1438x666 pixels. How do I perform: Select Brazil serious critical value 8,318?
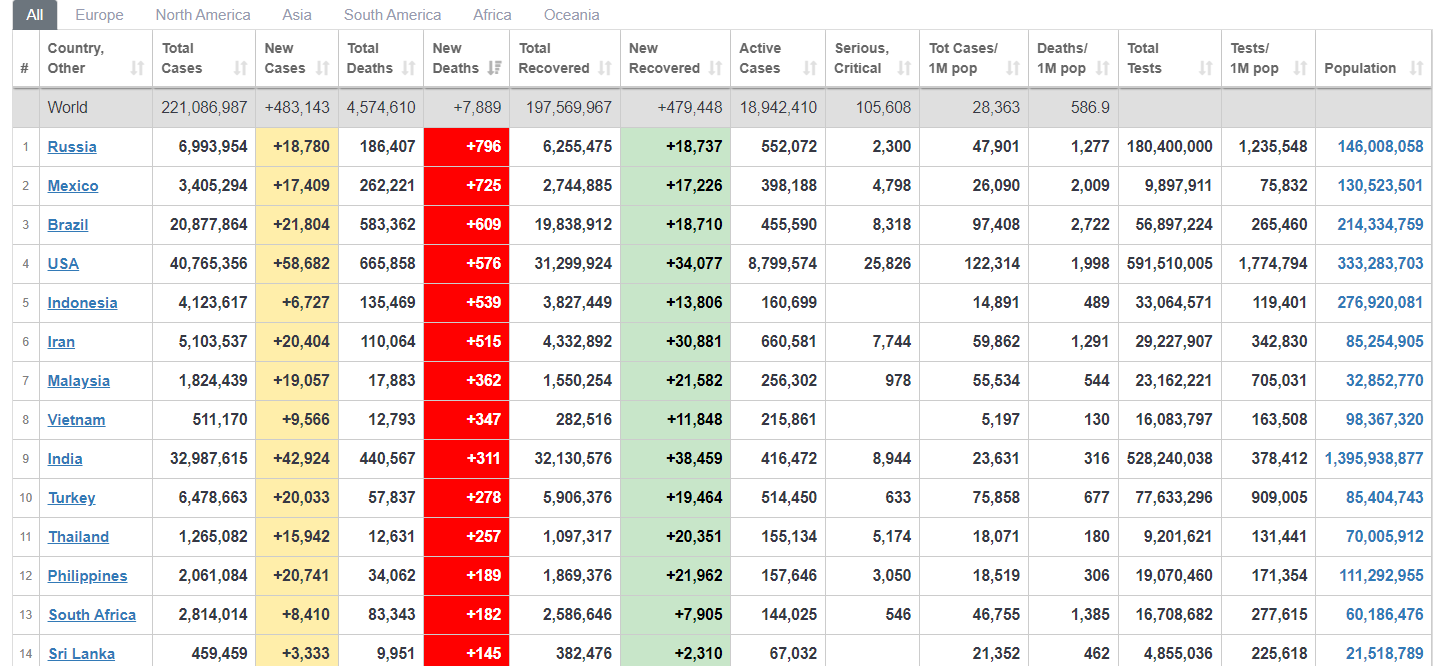(891, 225)
